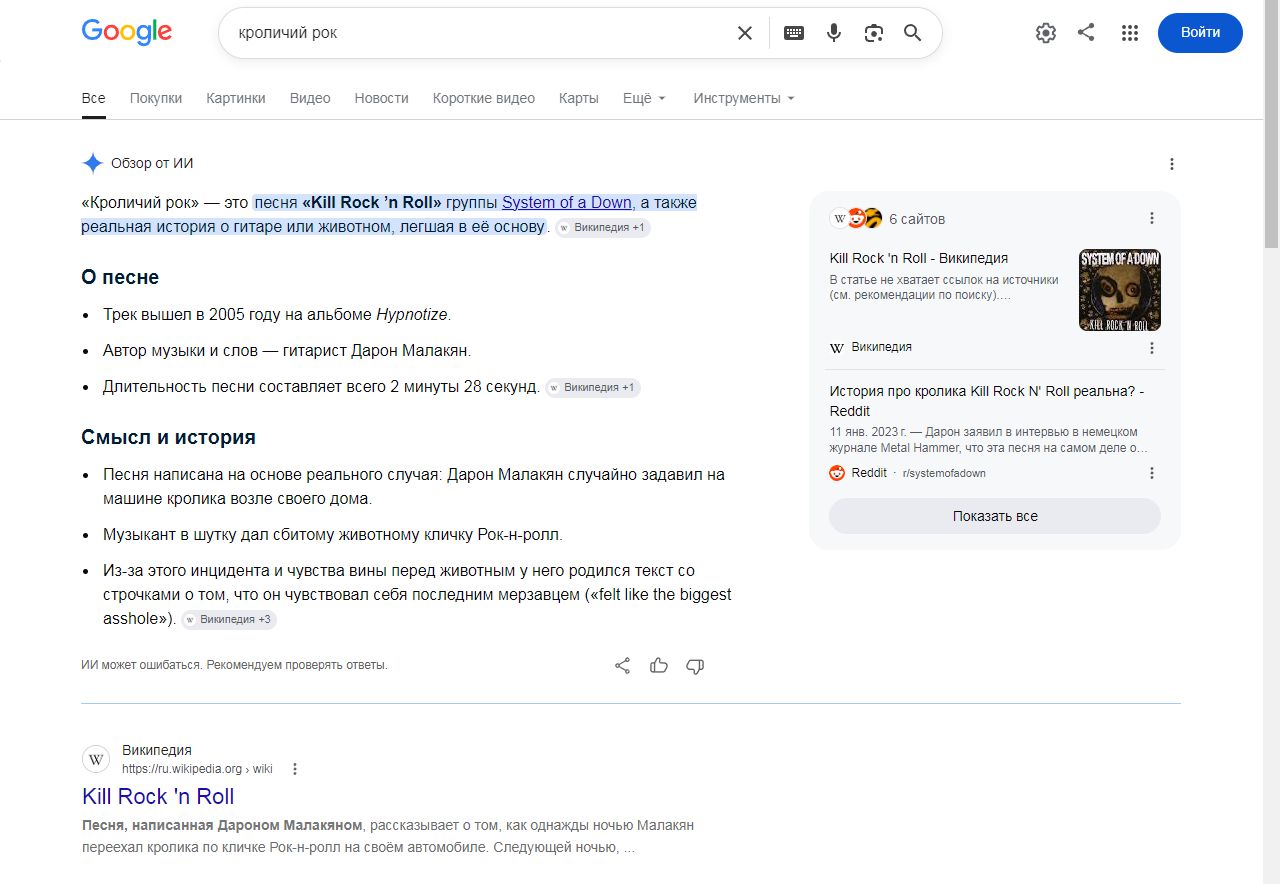Click the Wikipedia favicon in search result
Image resolution: width=1280 pixels, height=884 pixels.
tap(96, 759)
